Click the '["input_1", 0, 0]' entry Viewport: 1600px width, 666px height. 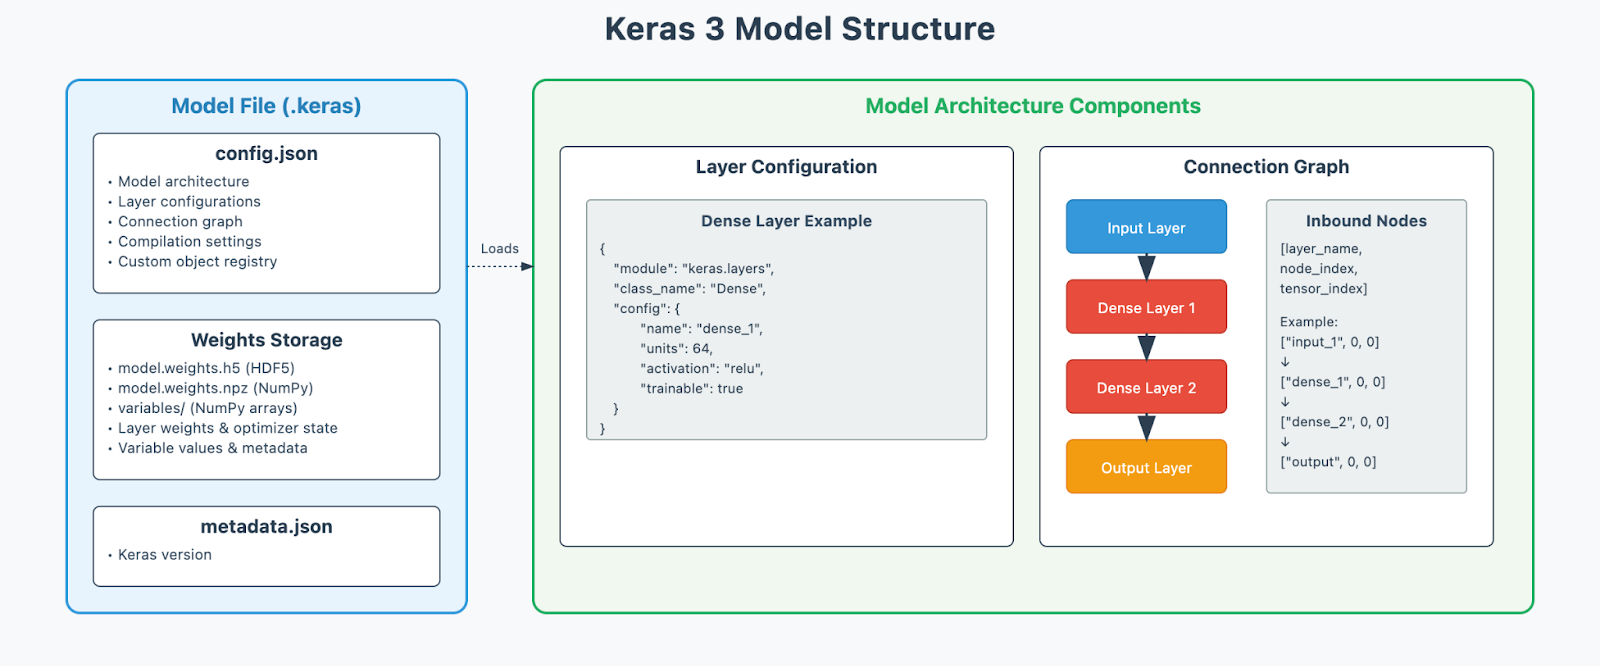pyautogui.click(x=1330, y=342)
